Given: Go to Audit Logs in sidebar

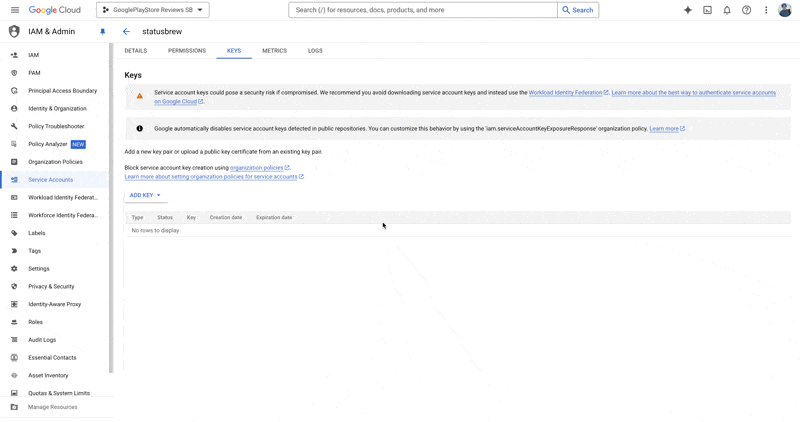Looking at the screenshot, I should (42, 340).
